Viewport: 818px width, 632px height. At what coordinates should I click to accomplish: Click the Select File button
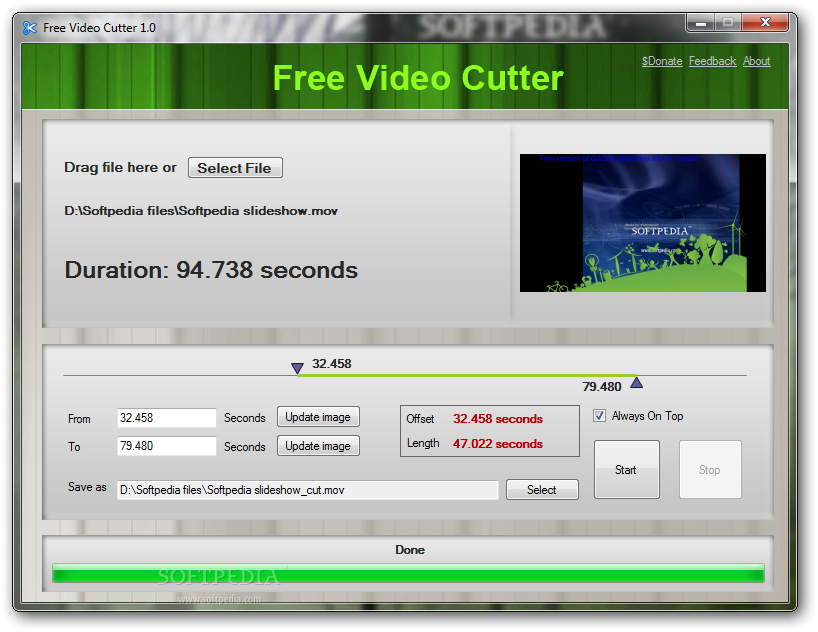pos(235,167)
